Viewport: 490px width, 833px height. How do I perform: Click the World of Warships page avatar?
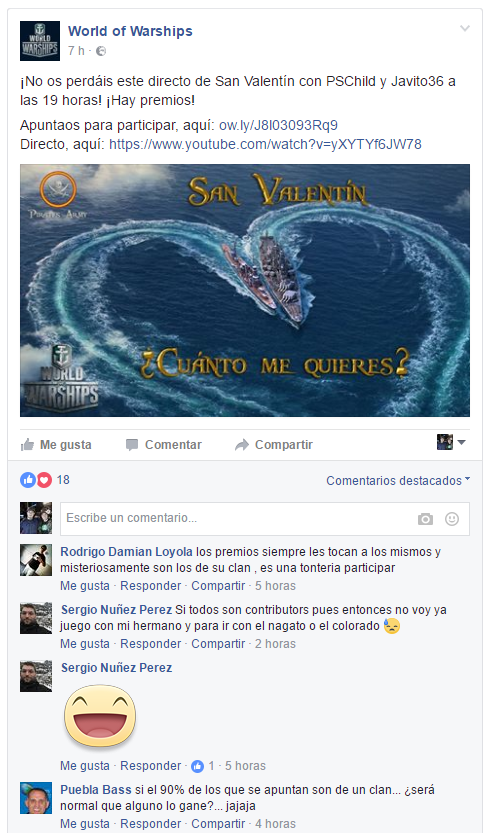coord(40,41)
